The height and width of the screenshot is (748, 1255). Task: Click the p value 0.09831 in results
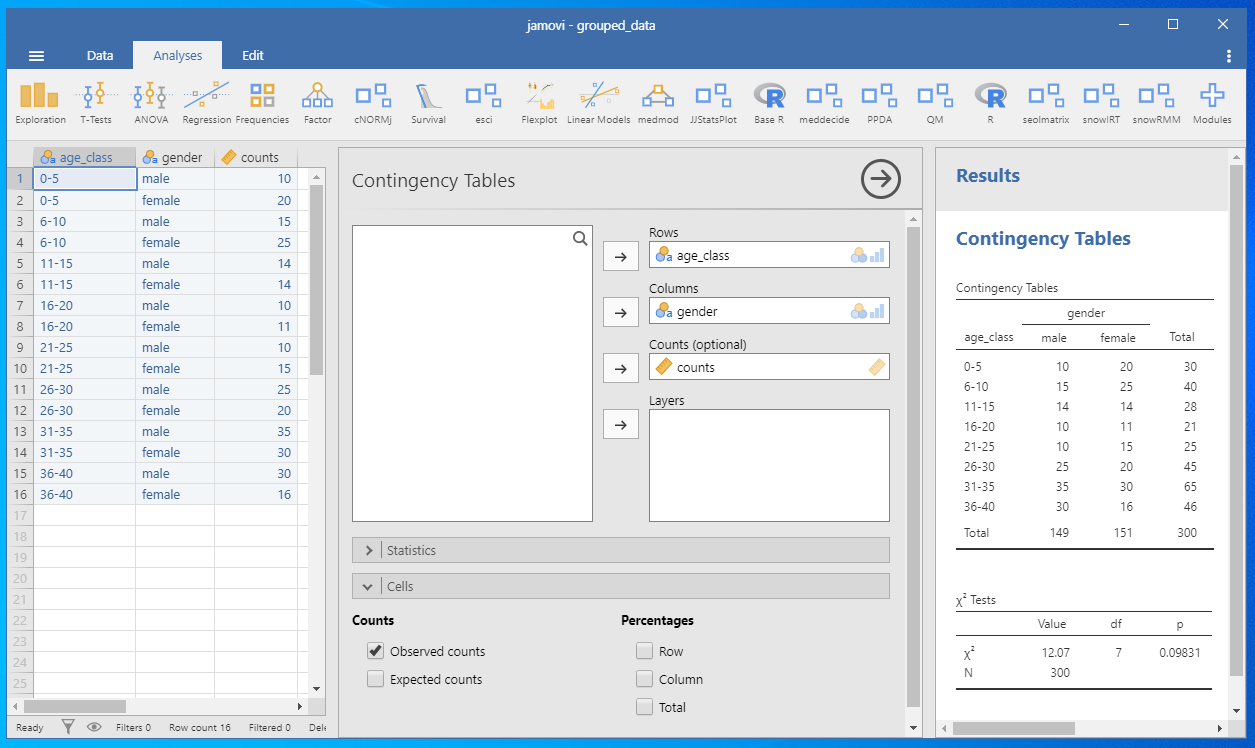pyautogui.click(x=1179, y=652)
